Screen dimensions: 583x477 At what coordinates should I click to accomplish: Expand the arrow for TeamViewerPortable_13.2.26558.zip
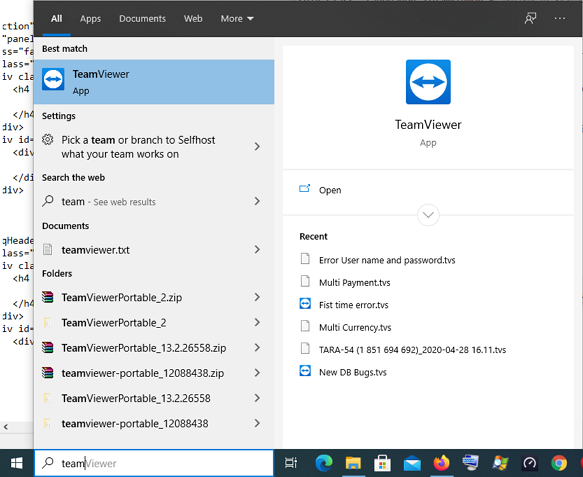pyautogui.click(x=257, y=348)
